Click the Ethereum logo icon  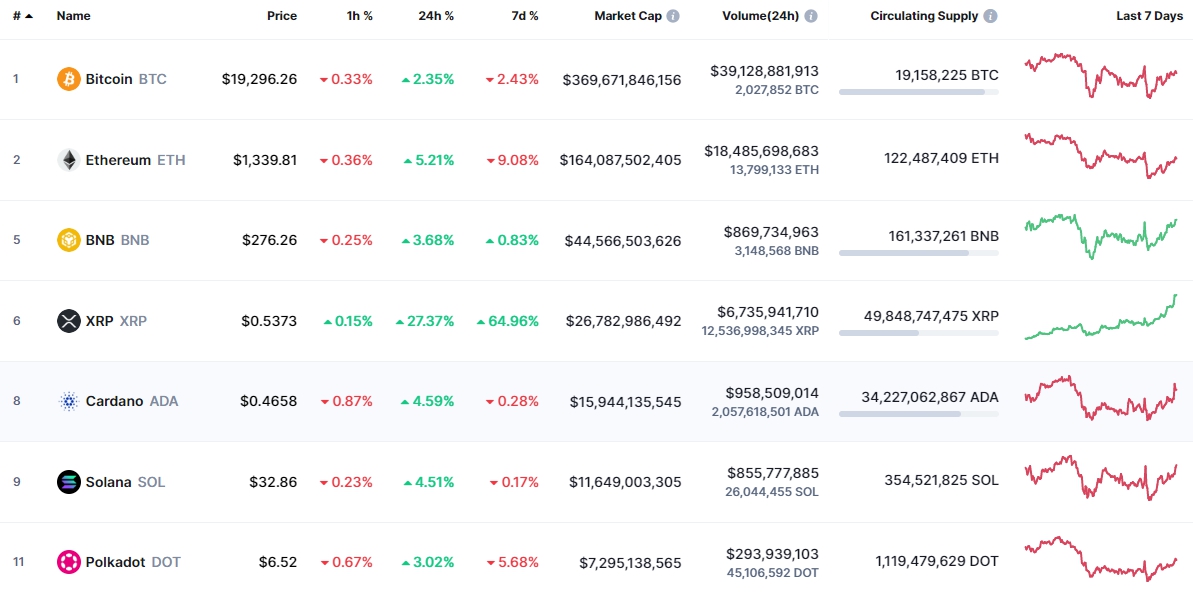68,160
